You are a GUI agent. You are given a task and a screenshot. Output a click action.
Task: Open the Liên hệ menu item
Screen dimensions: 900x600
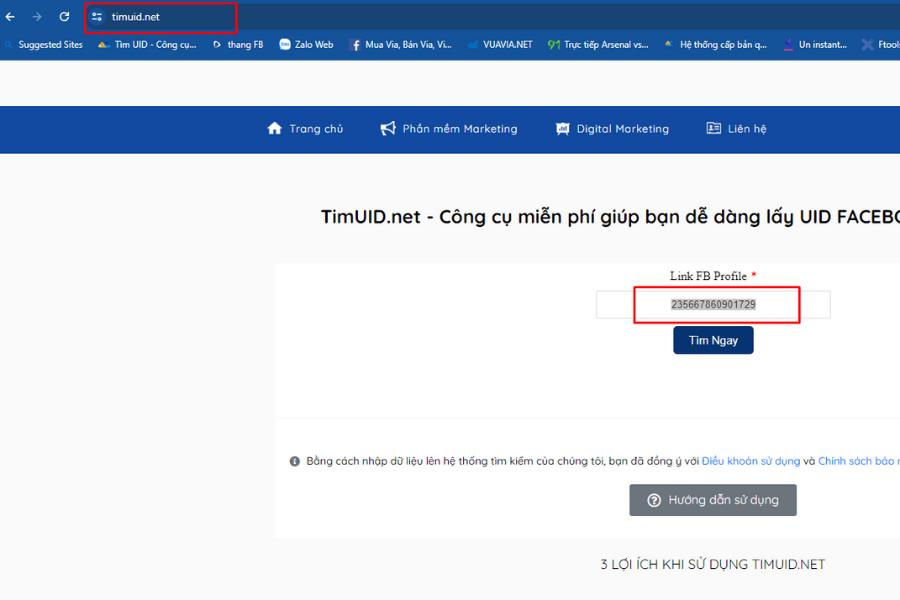(x=746, y=129)
